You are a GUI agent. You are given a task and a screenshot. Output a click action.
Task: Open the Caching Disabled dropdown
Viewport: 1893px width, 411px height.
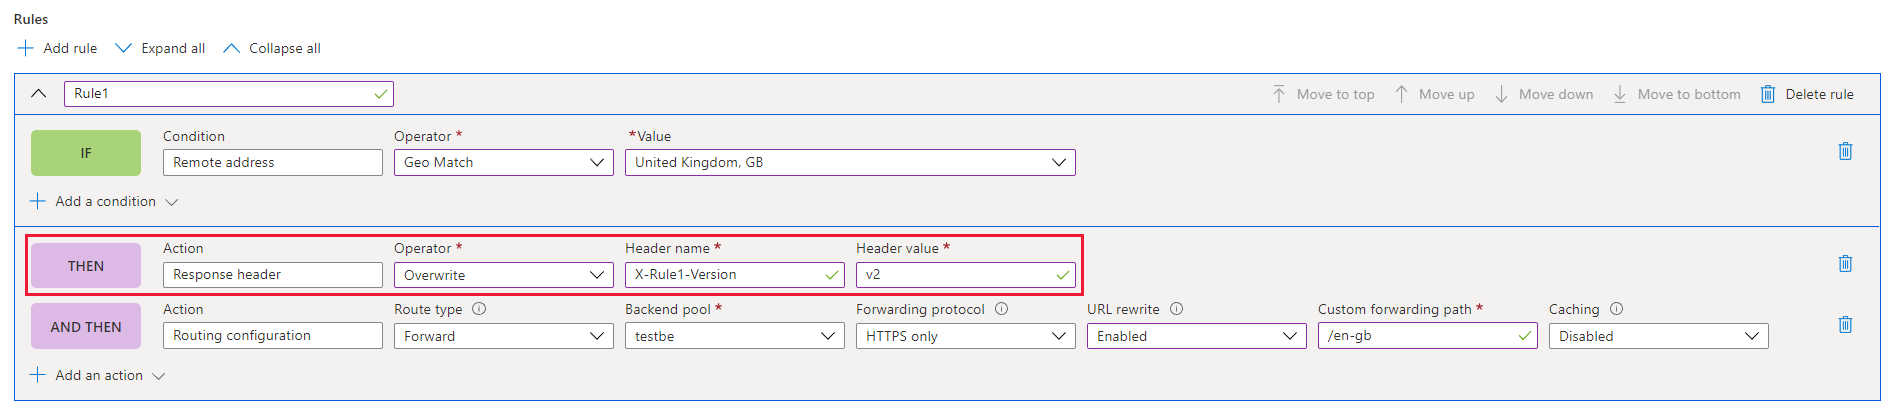tap(1659, 336)
